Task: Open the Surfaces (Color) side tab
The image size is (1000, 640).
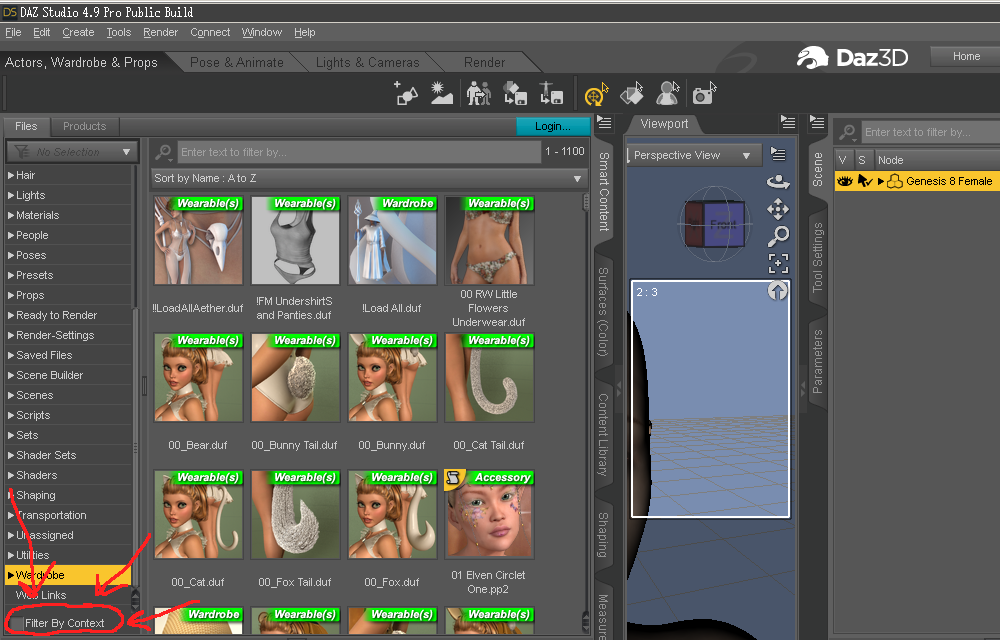Action: click(x=603, y=312)
